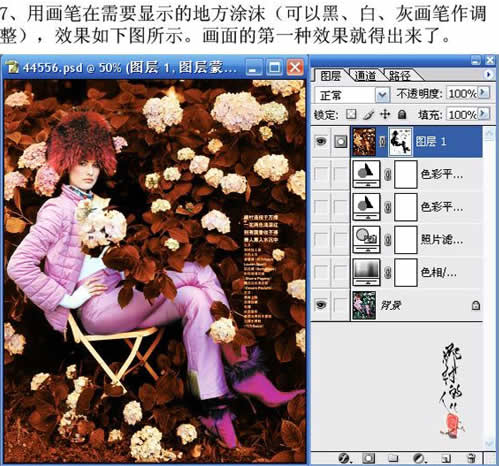Select the 色相 adjustment layer gradient thumbnail
Screen dimensions: 499x466
click(366, 272)
